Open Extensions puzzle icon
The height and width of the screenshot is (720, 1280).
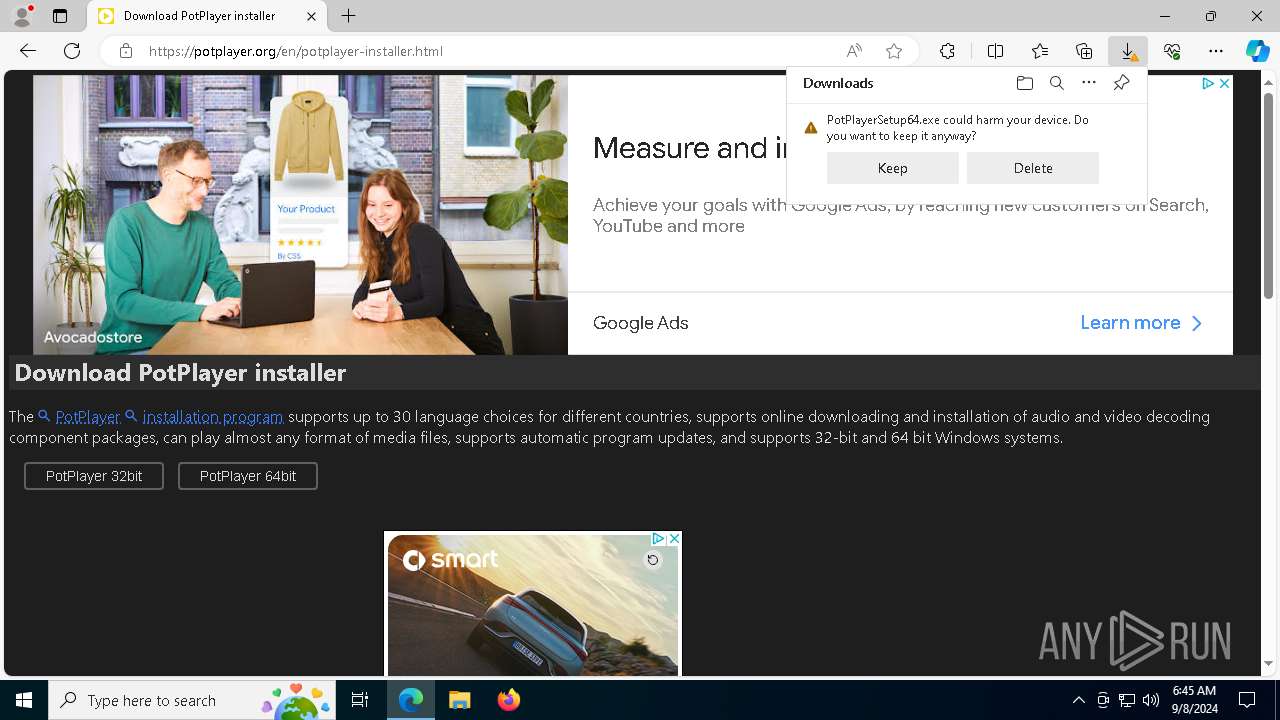947,51
